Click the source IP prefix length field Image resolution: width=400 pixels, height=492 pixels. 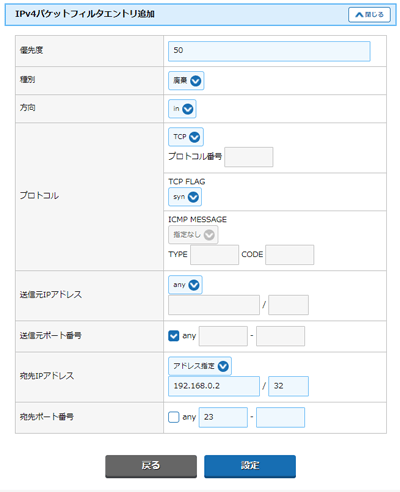288,305
